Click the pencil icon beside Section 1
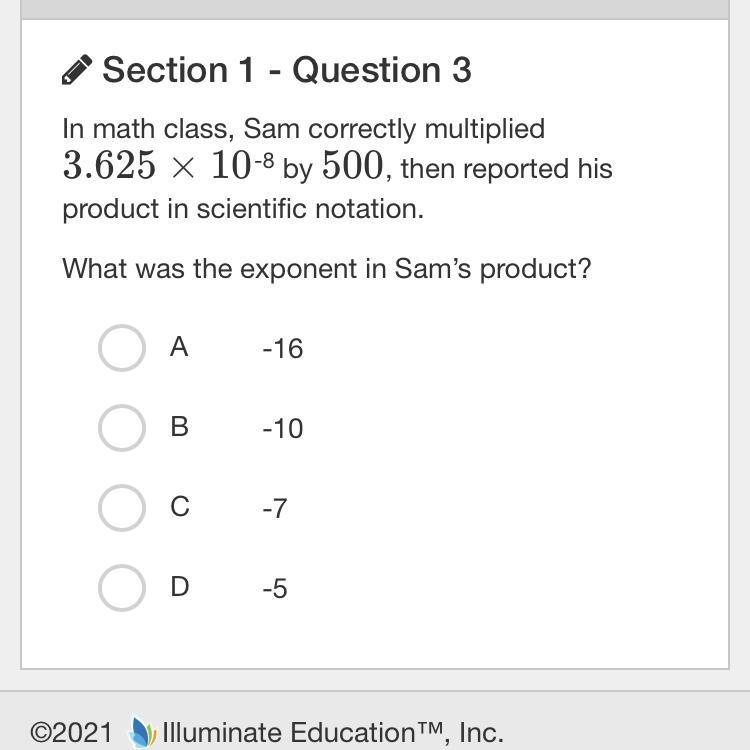 coord(77,71)
